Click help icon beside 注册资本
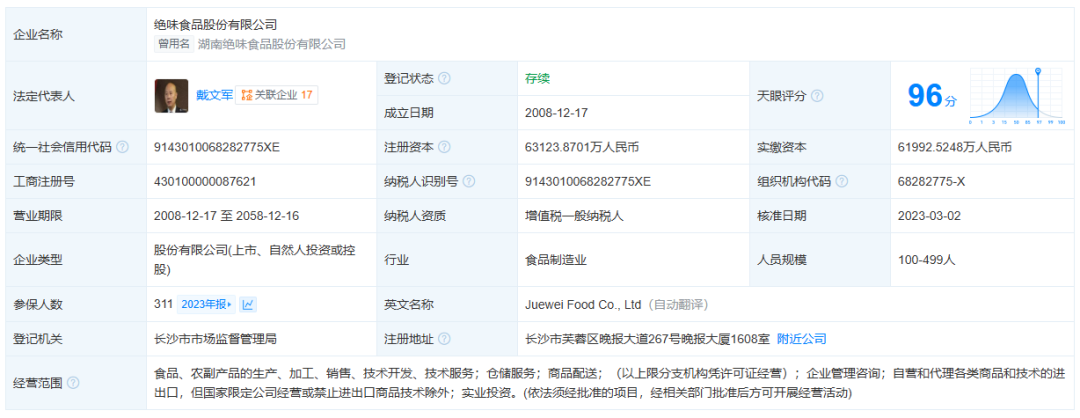The width and height of the screenshot is (1080, 418). pos(444,147)
